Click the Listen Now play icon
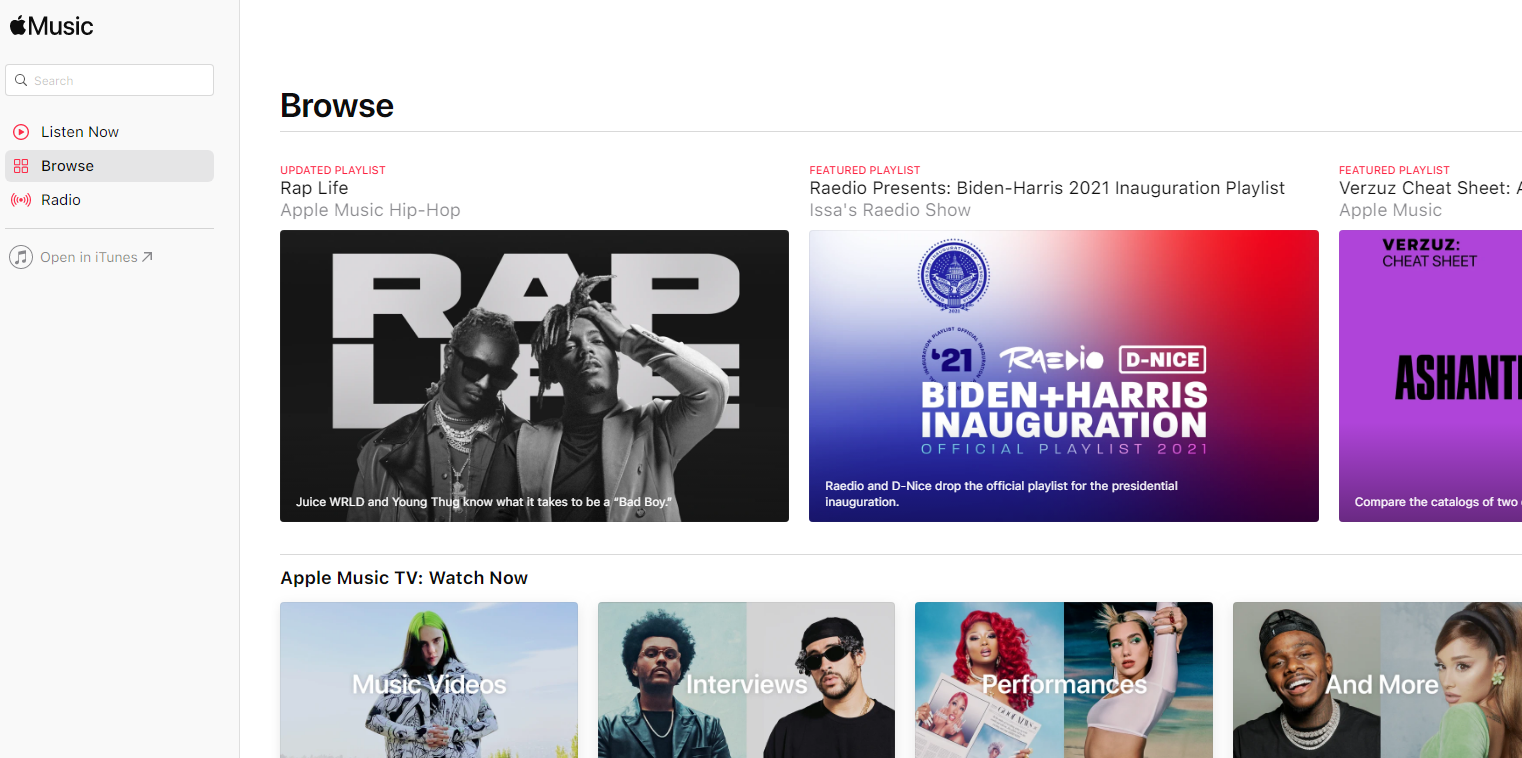Image resolution: width=1522 pixels, height=758 pixels. click(x=21, y=132)
